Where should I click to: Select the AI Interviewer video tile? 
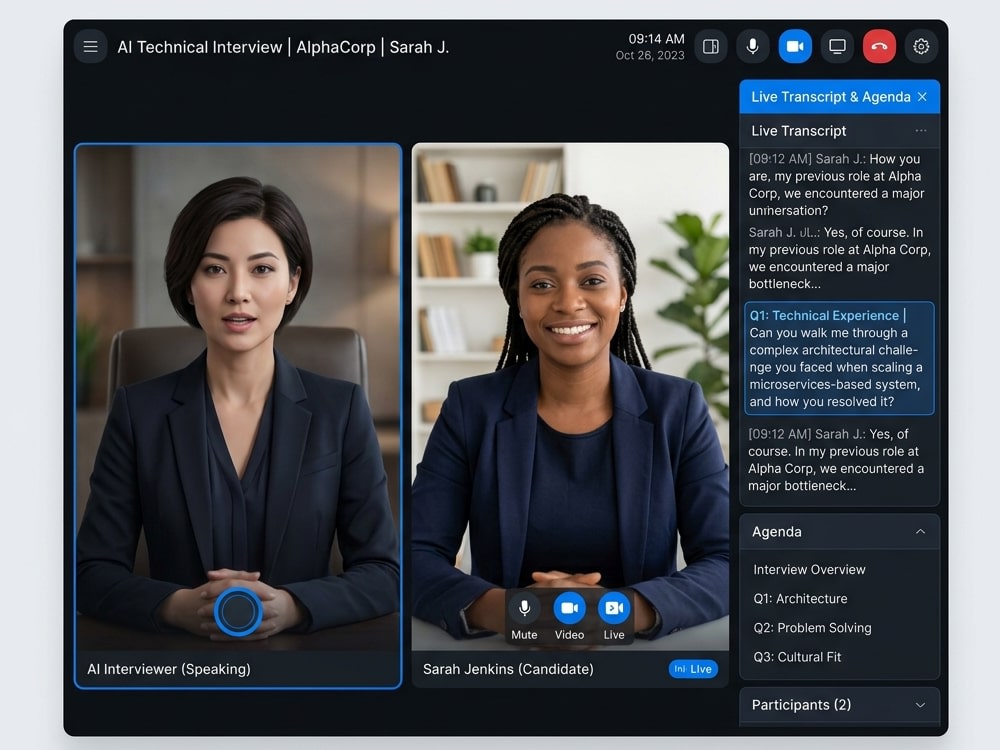238,416
